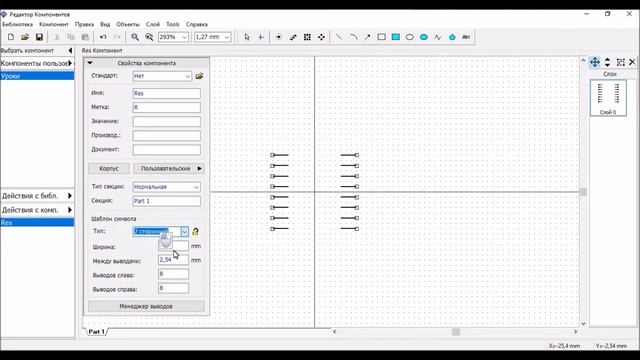Click the Redo toolbar arrow
The image size is (640, 360).
tap(117, 37)
